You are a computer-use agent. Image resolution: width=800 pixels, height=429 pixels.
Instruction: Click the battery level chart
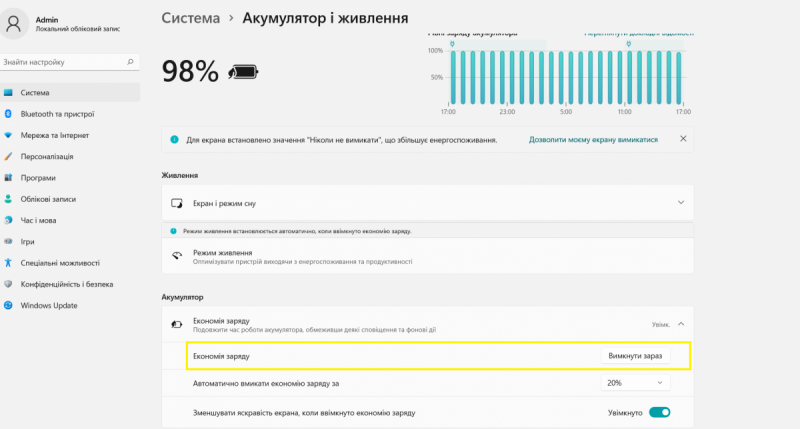coord(561,77)
